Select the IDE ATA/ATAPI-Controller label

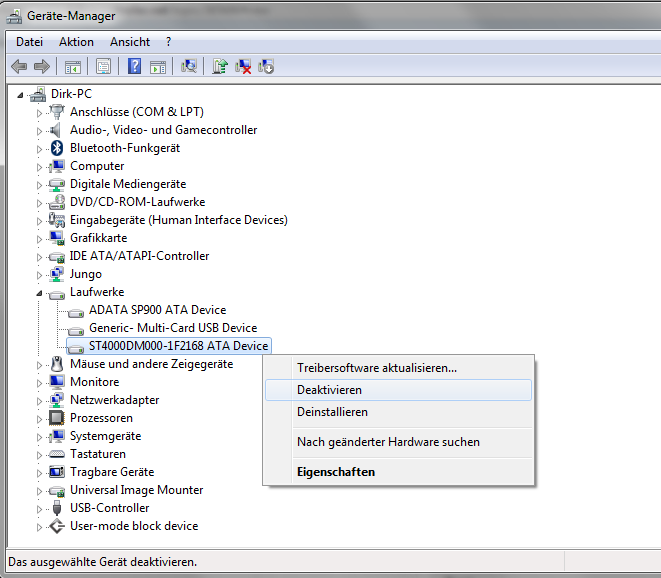pos(139,256)
